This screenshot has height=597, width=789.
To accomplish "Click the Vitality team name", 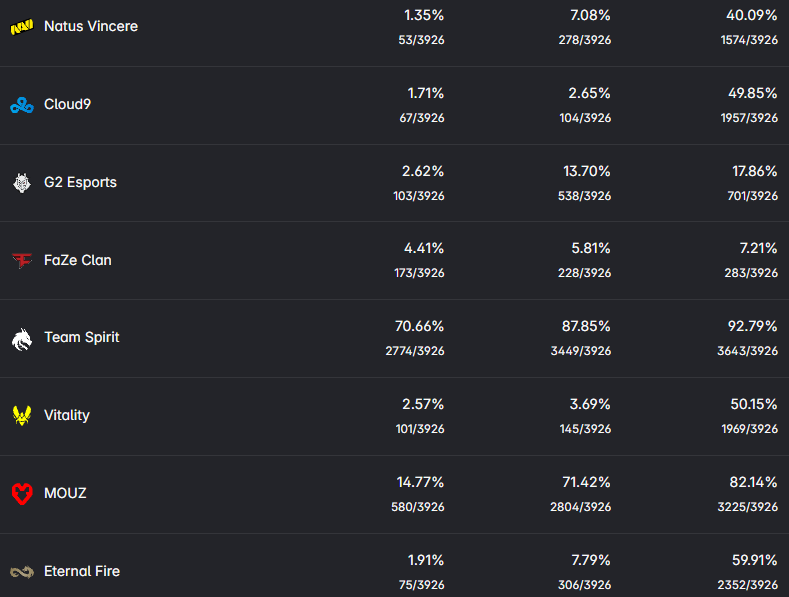I will point(67,415).
